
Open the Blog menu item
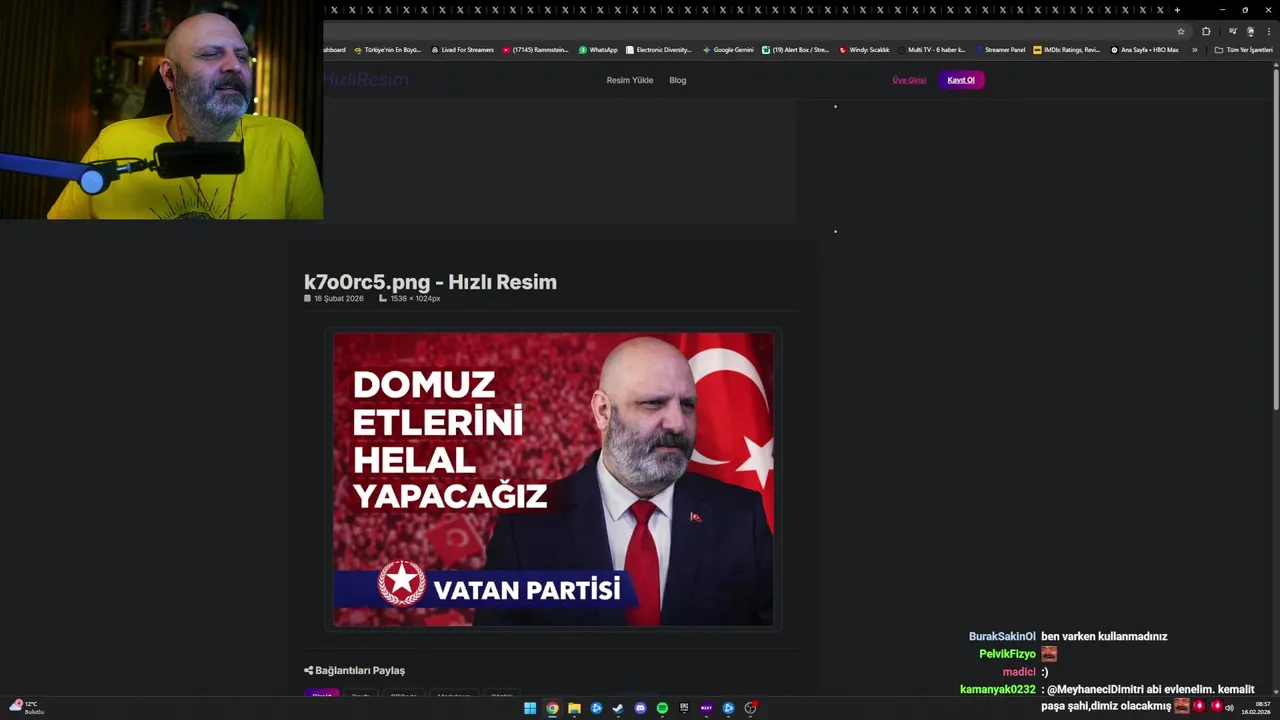click(678, 80)
